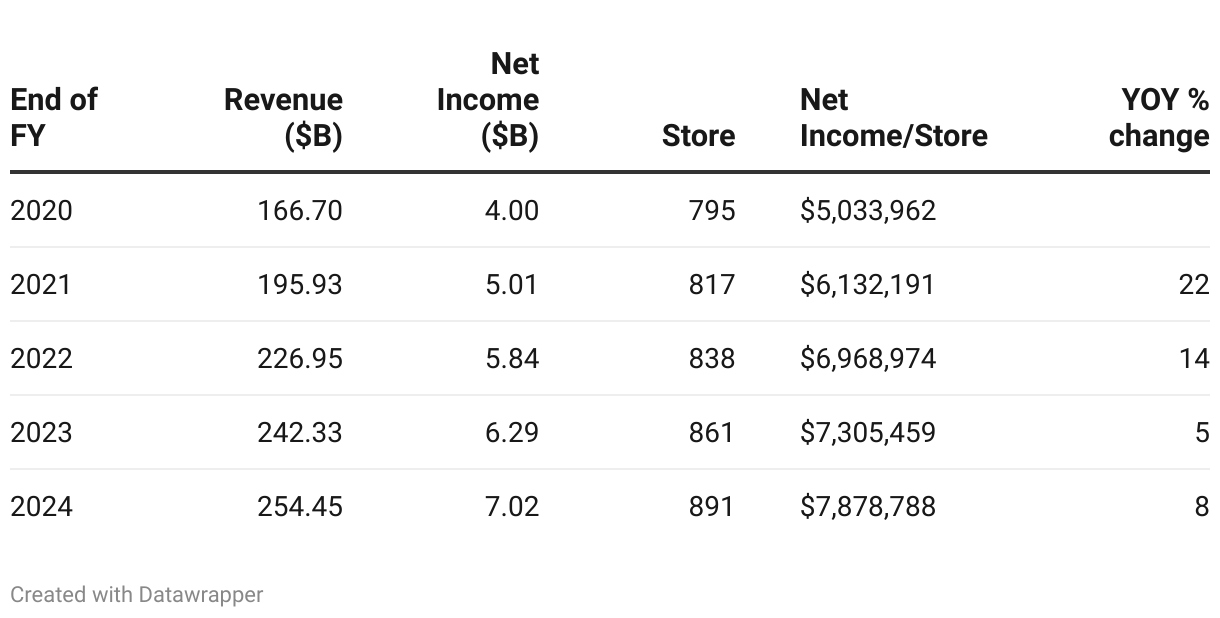Click the 'YOY % change' column header

point(1159,117)
